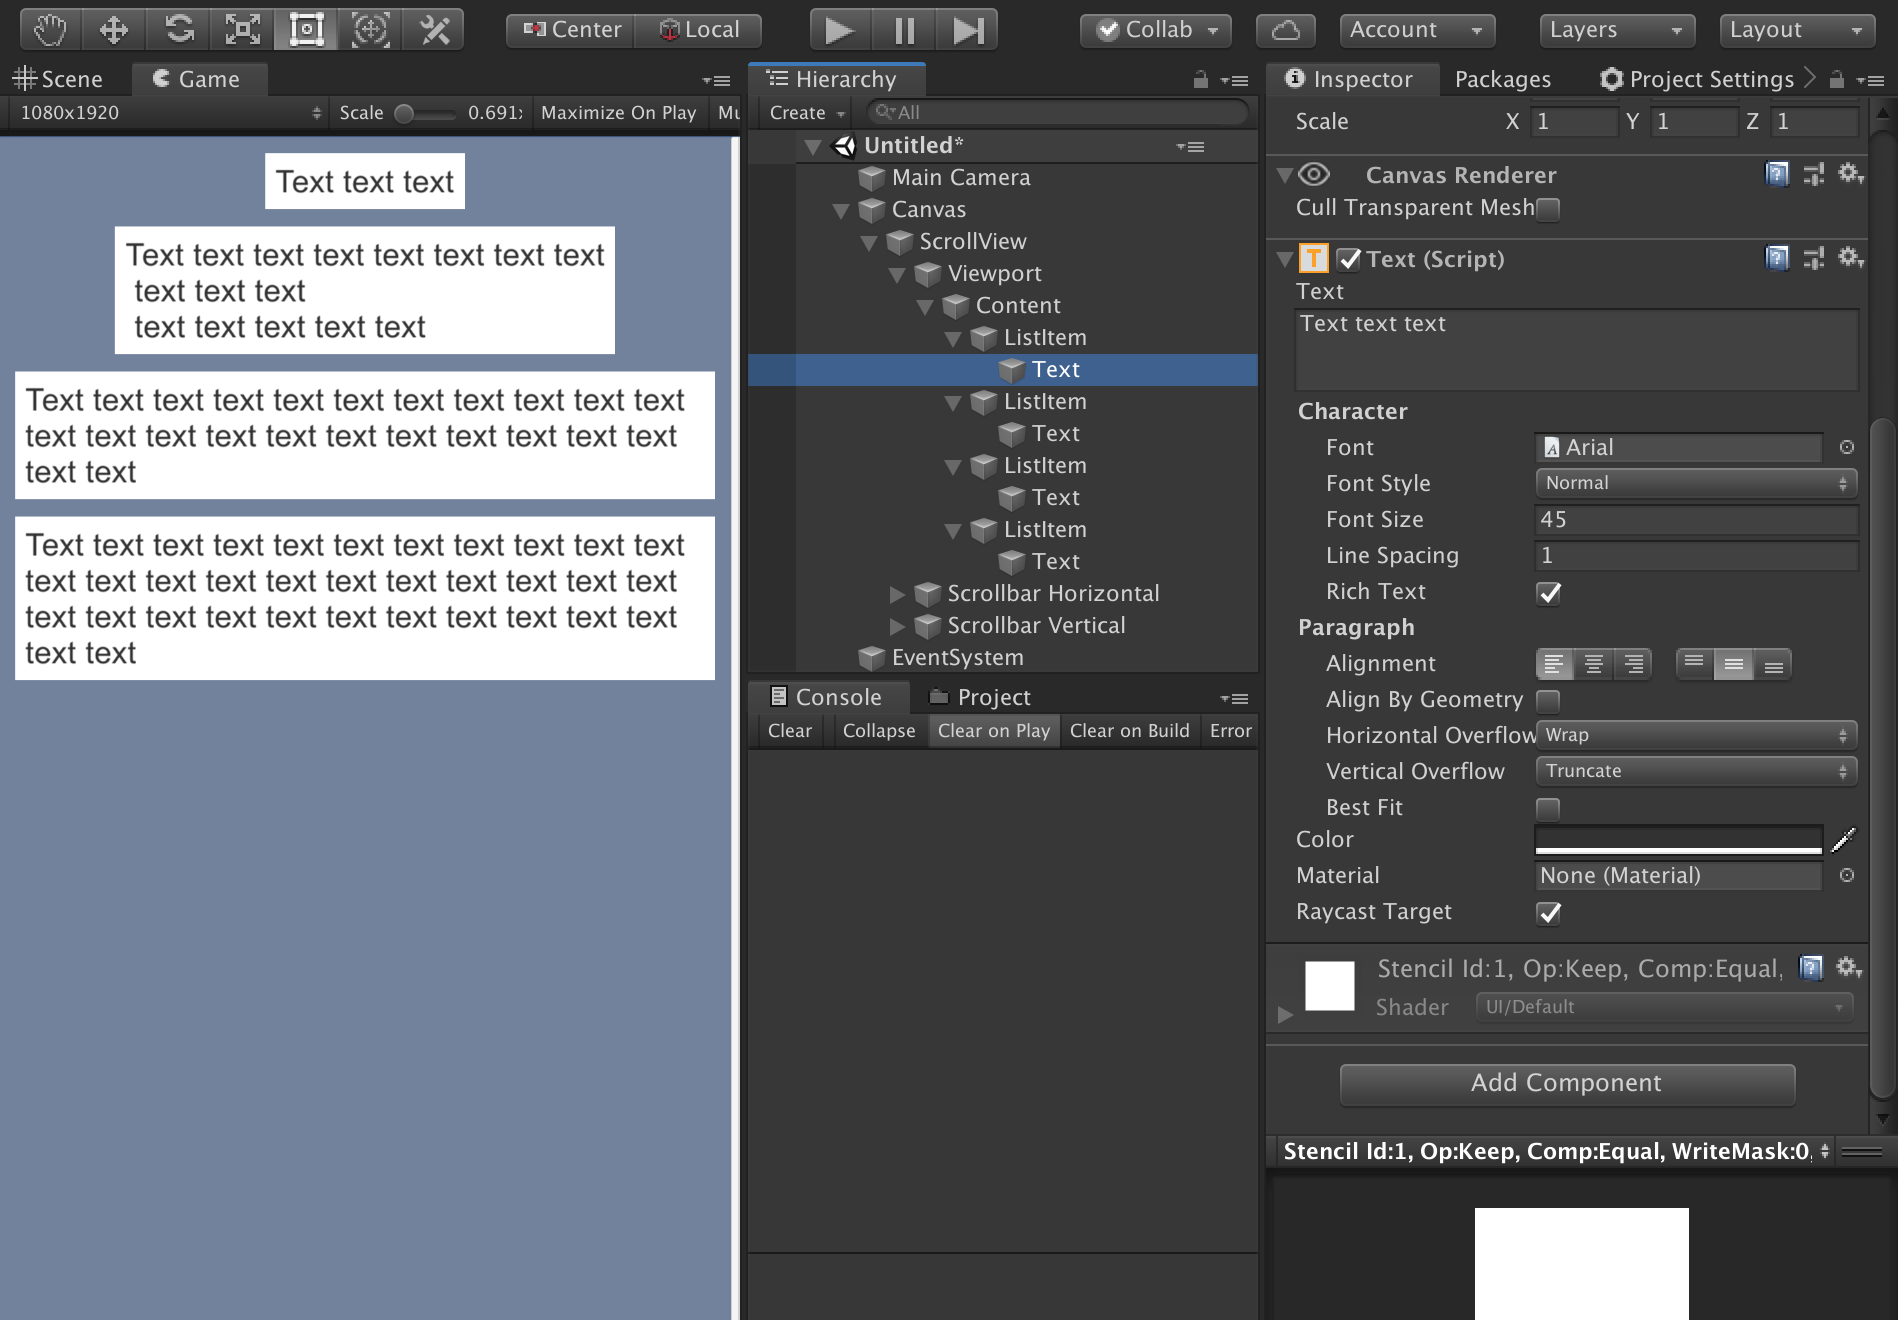Open the custom editor tools

click(434, 30)
